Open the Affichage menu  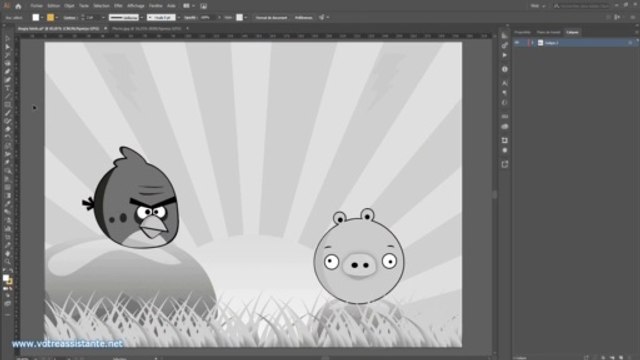(x=136, y=6)
